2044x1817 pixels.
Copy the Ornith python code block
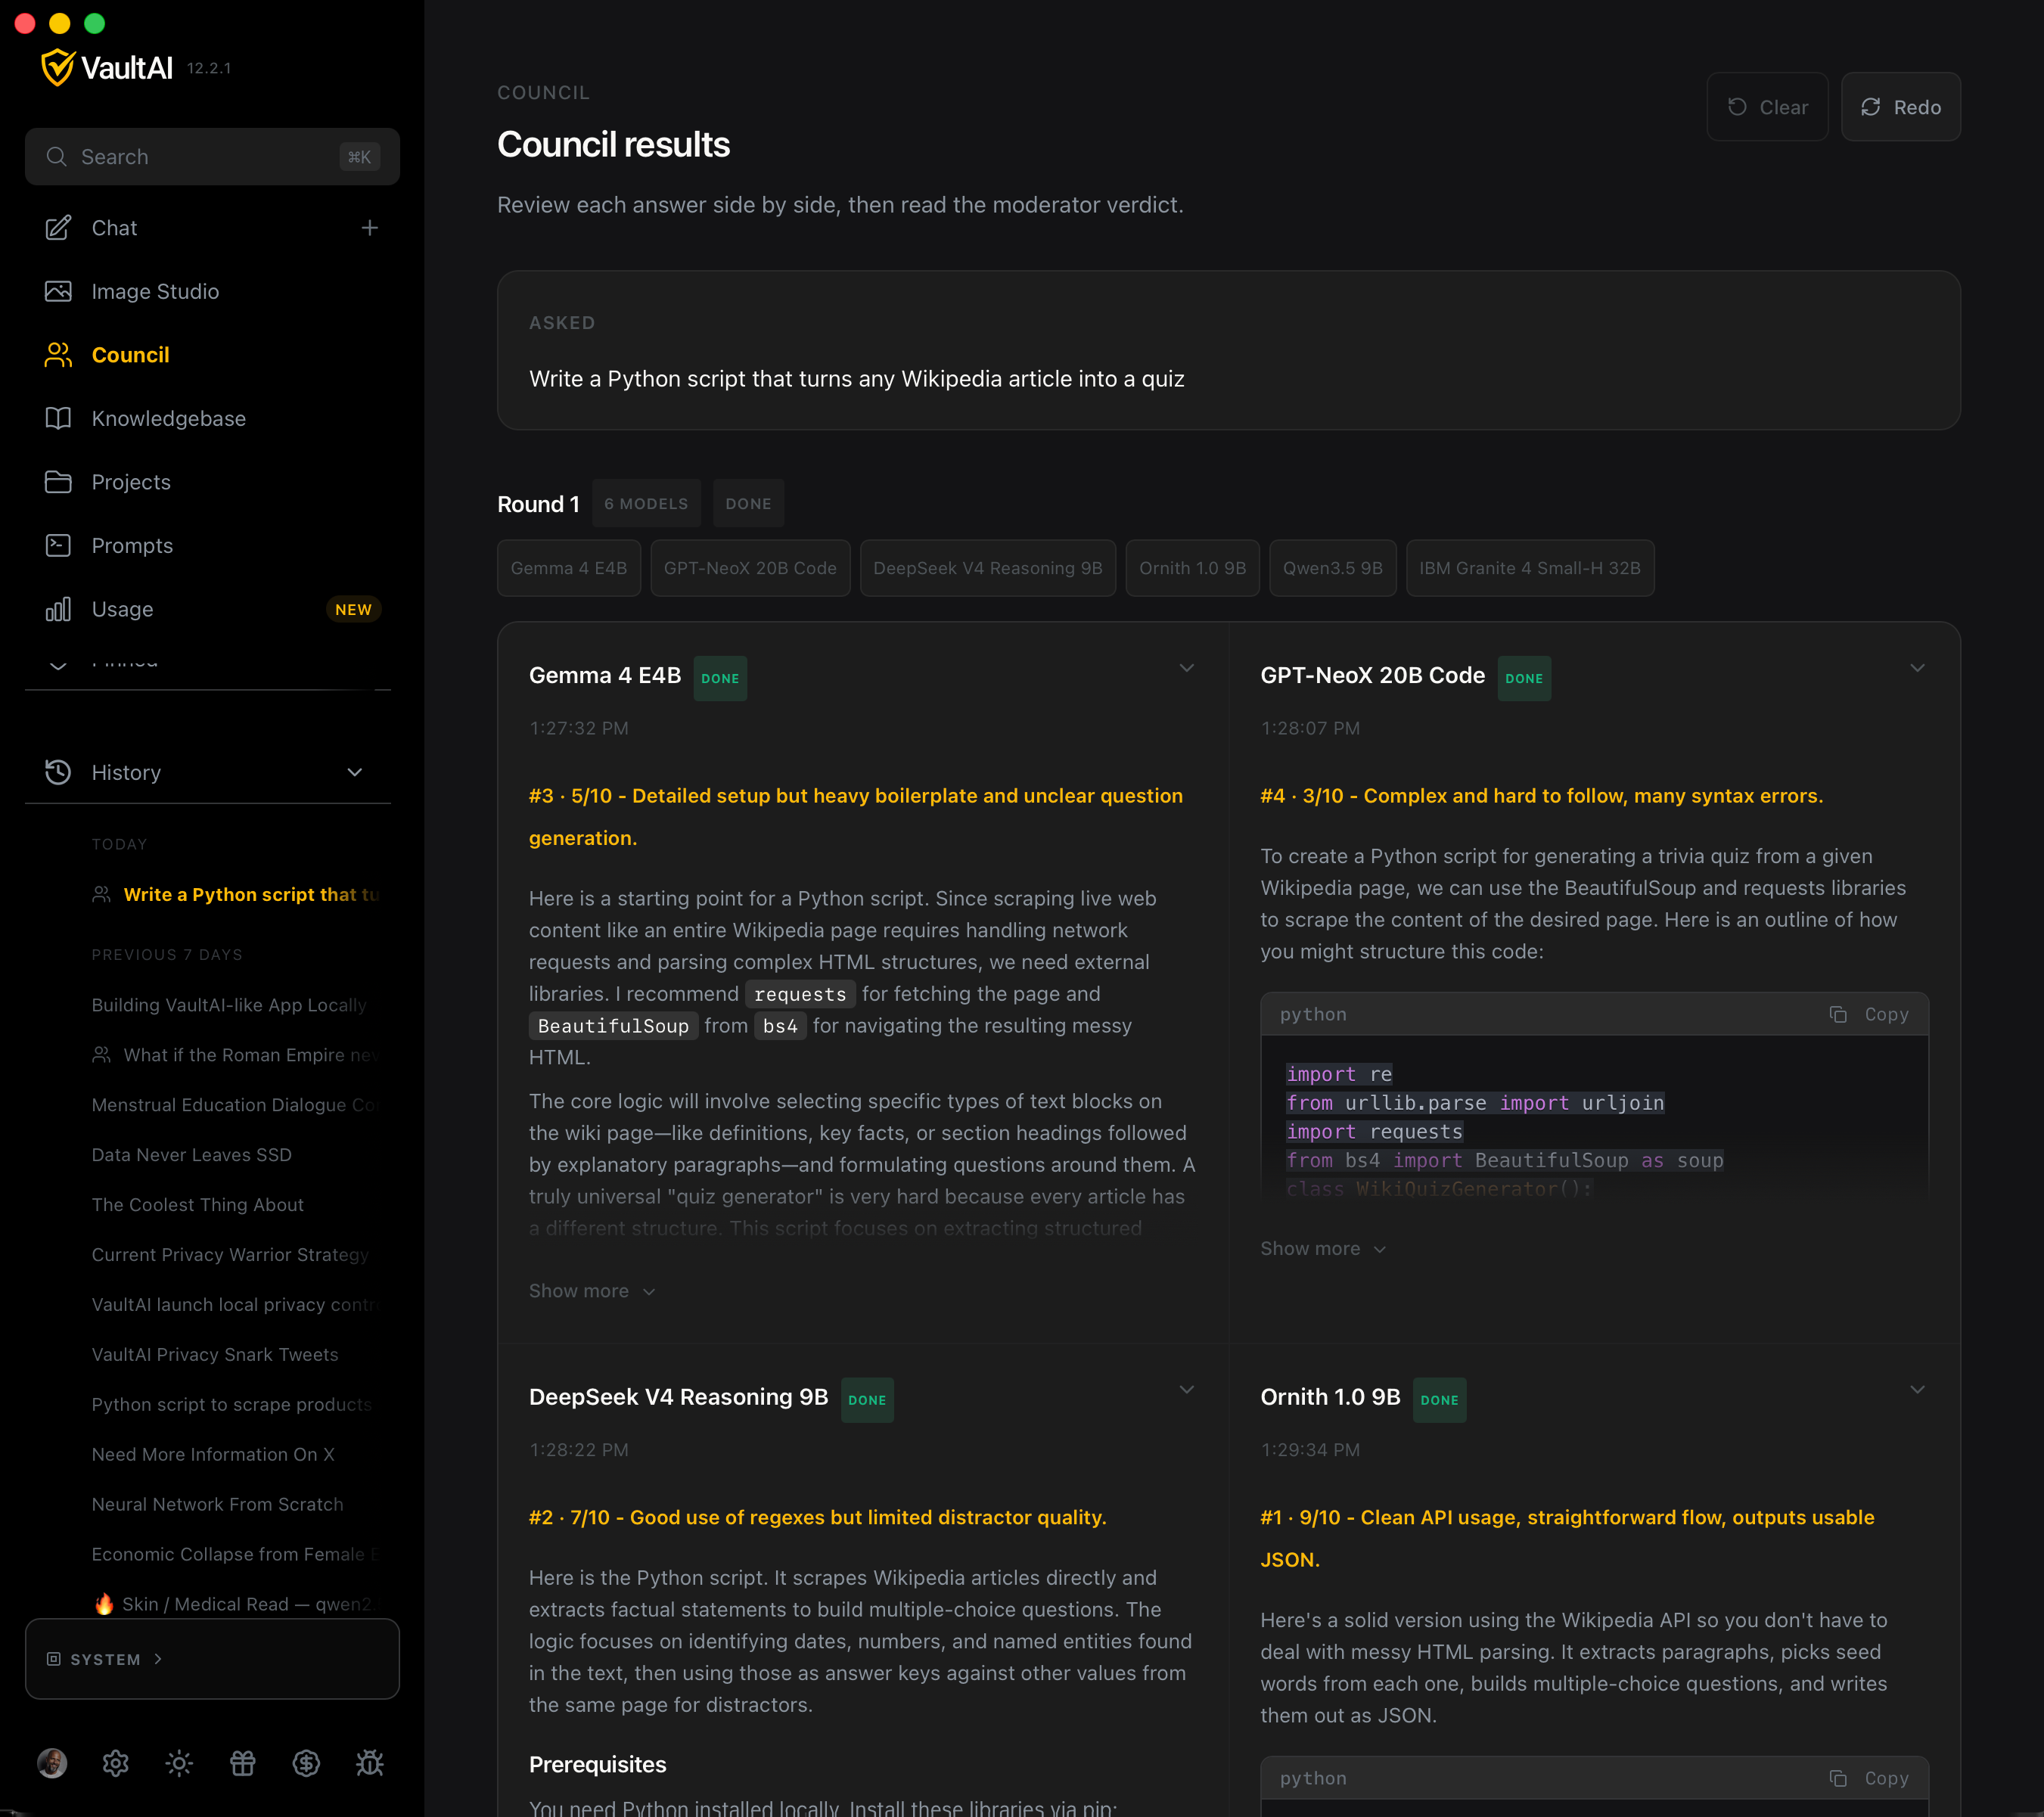(1869, 1778)
